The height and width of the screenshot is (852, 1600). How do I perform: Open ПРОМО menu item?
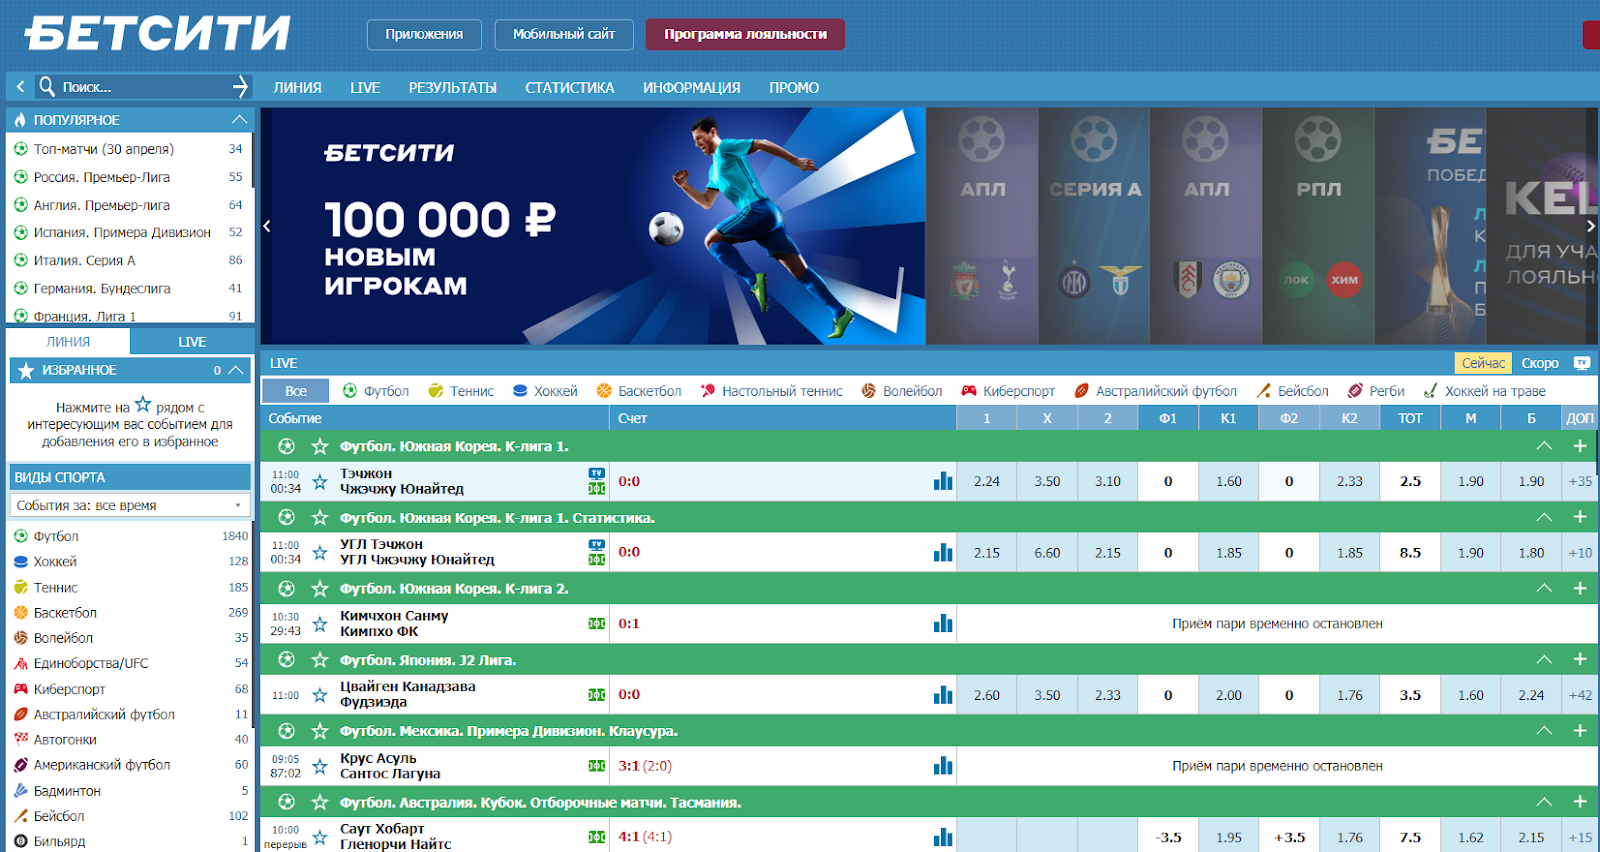[794, 88]
